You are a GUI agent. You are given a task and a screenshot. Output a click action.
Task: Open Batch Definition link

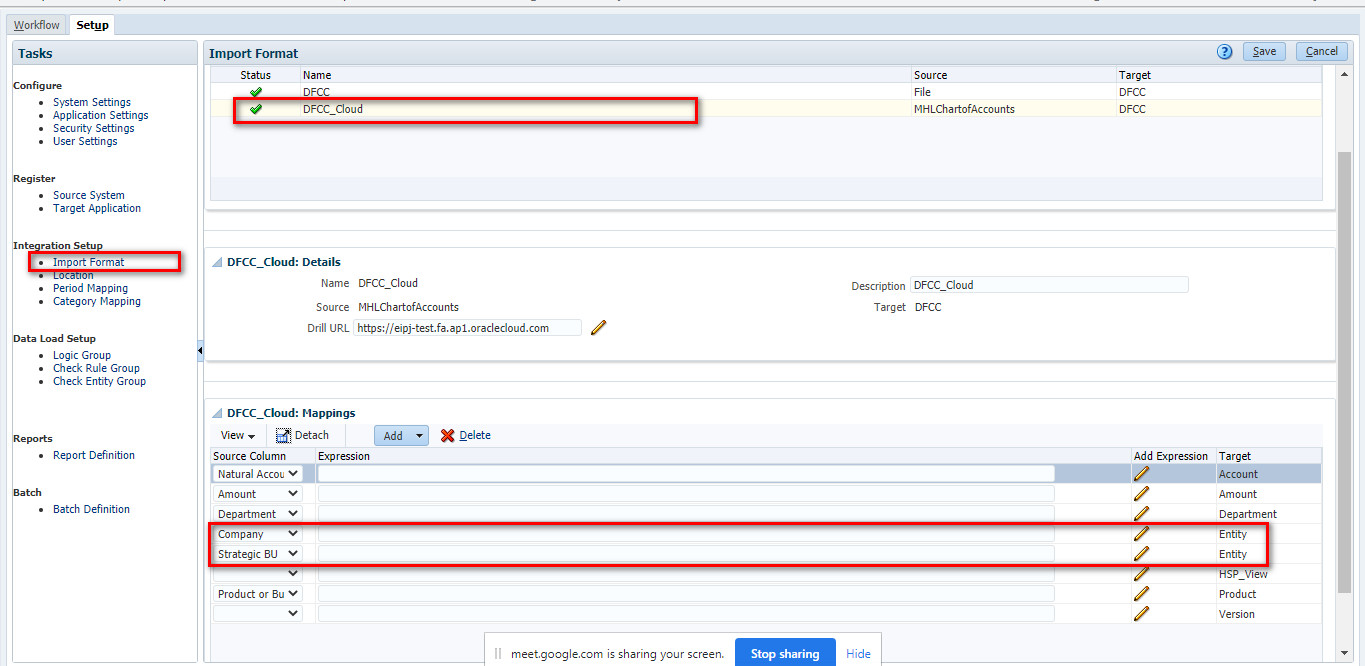tap(91, 509)
